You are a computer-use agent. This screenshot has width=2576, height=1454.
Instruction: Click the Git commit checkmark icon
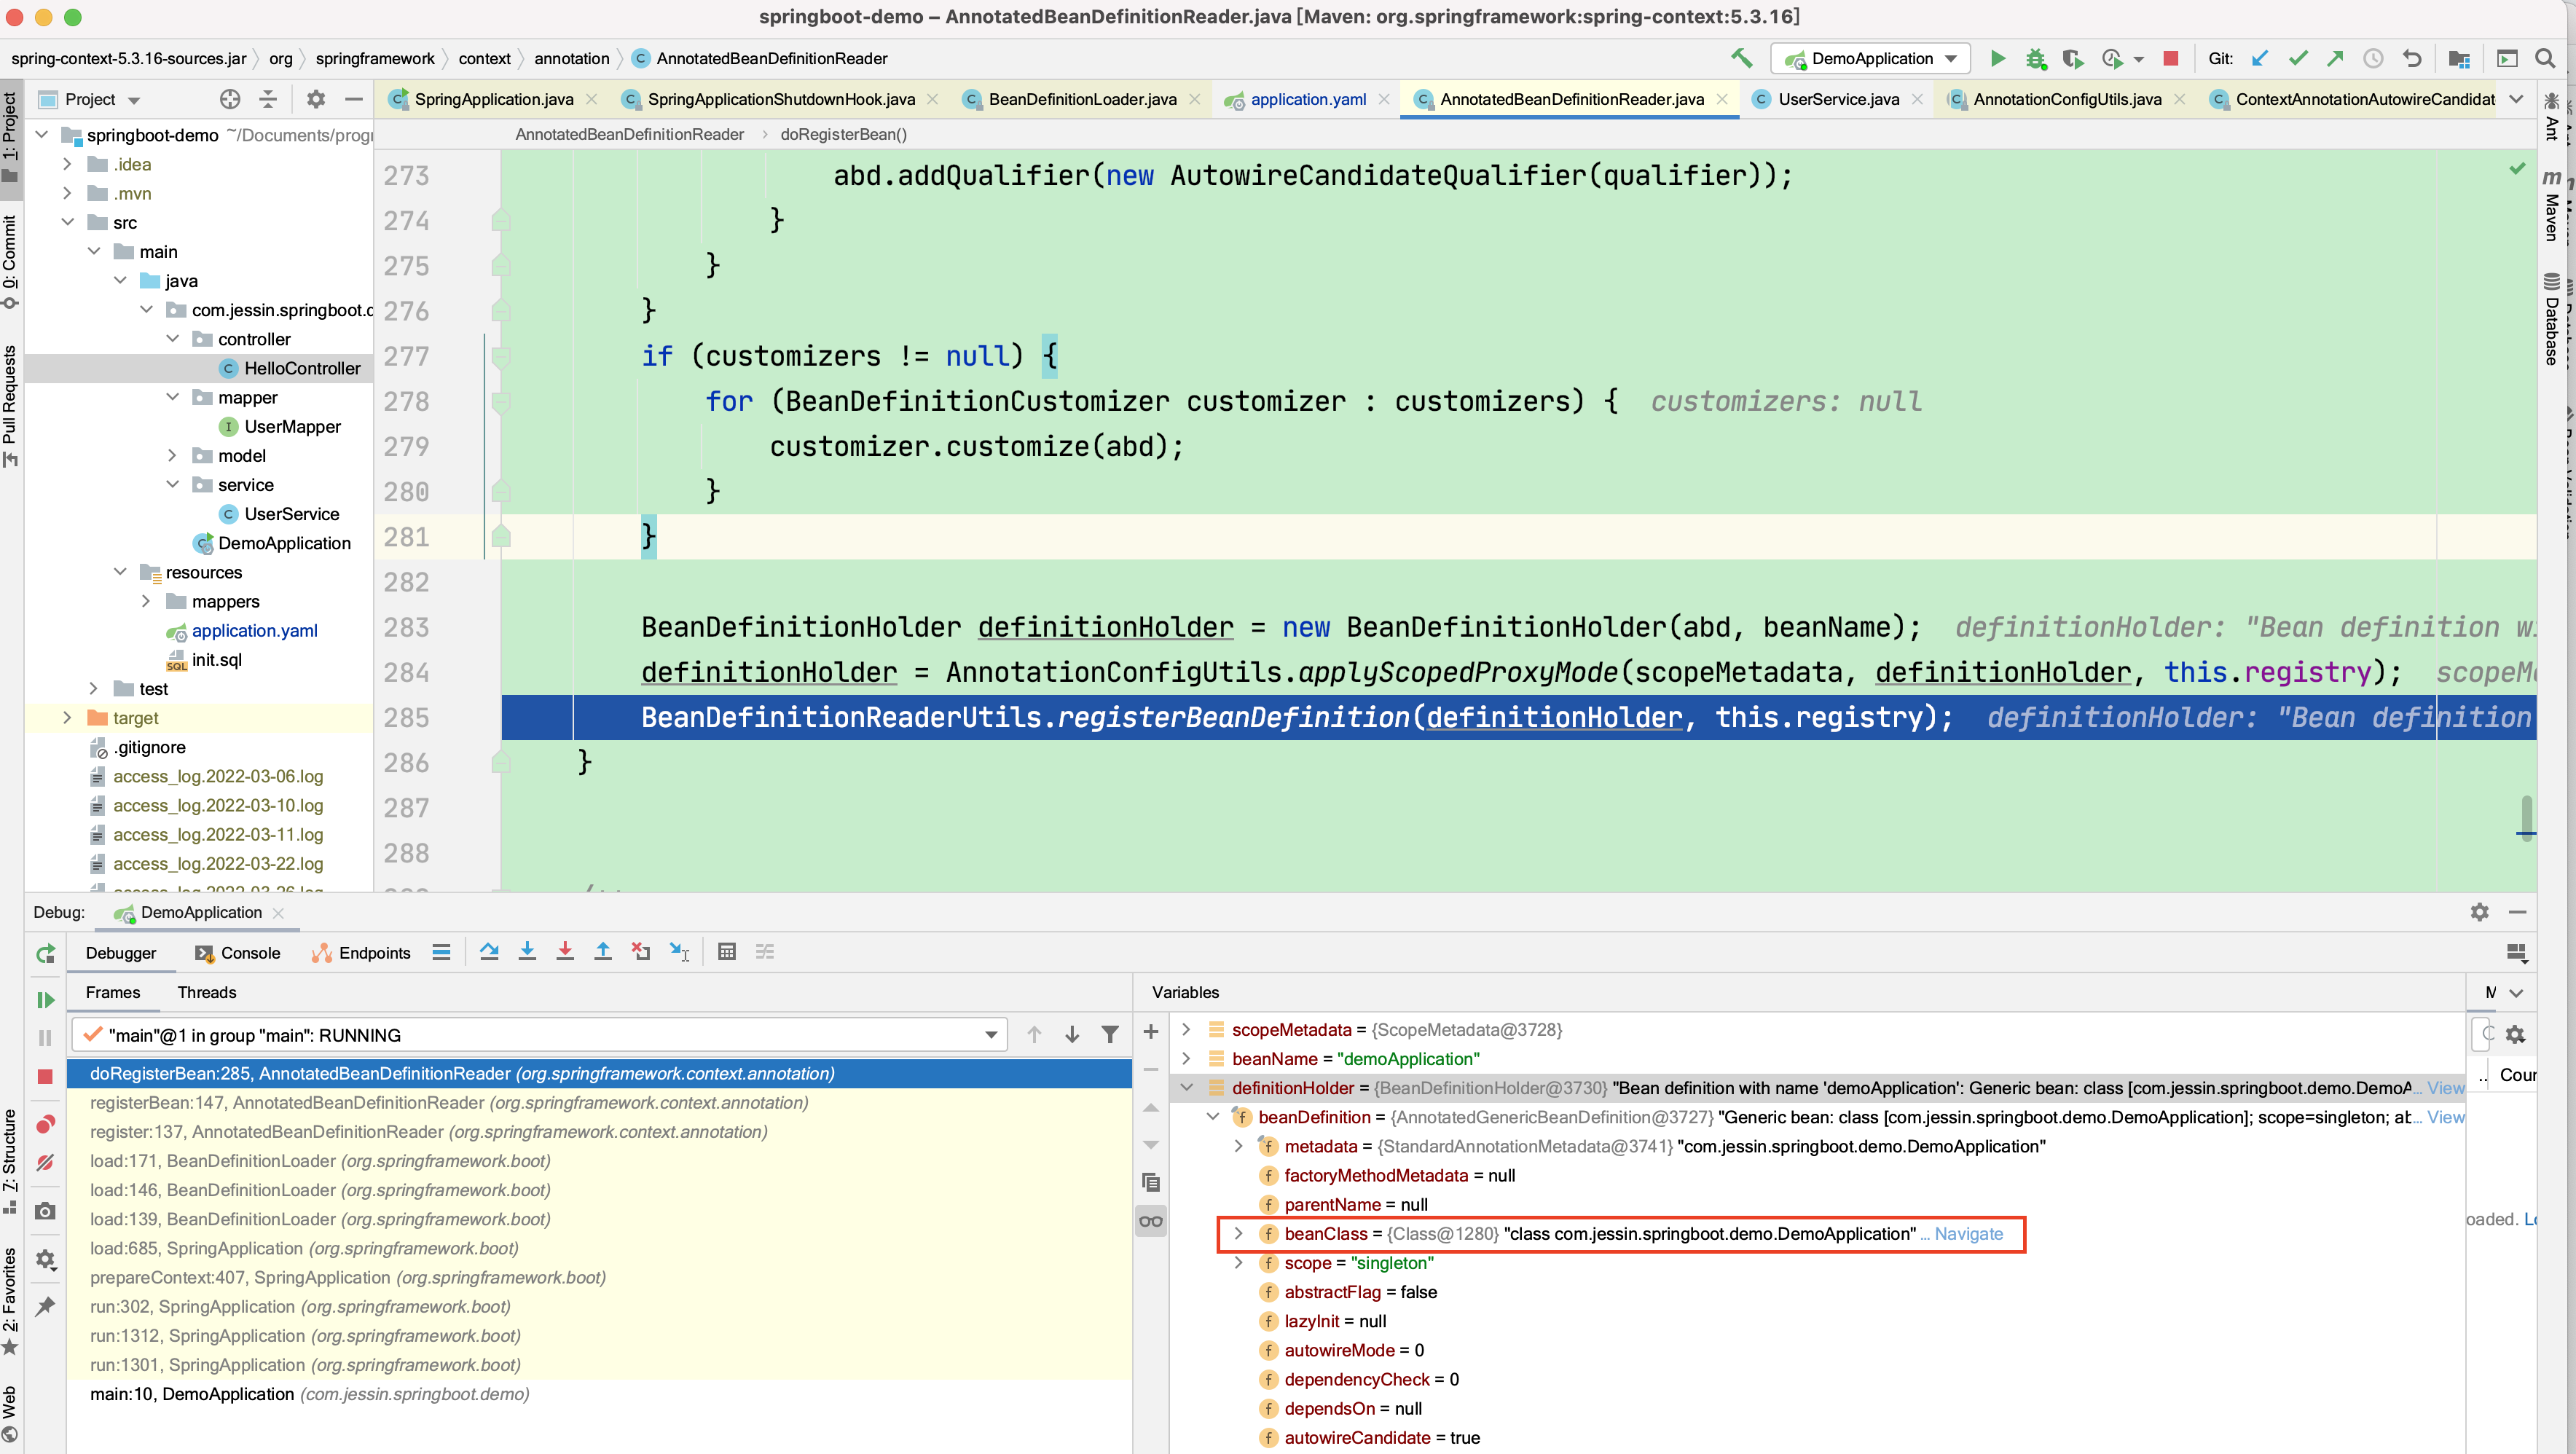point(2298,58)
